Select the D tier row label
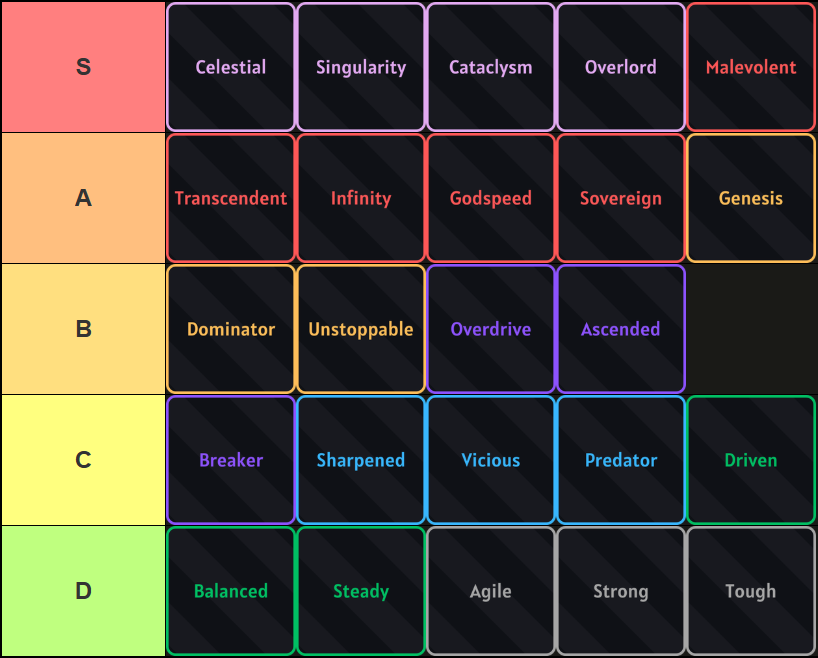The width and height of the screenshot is (818, 658). tap(83, 591)
